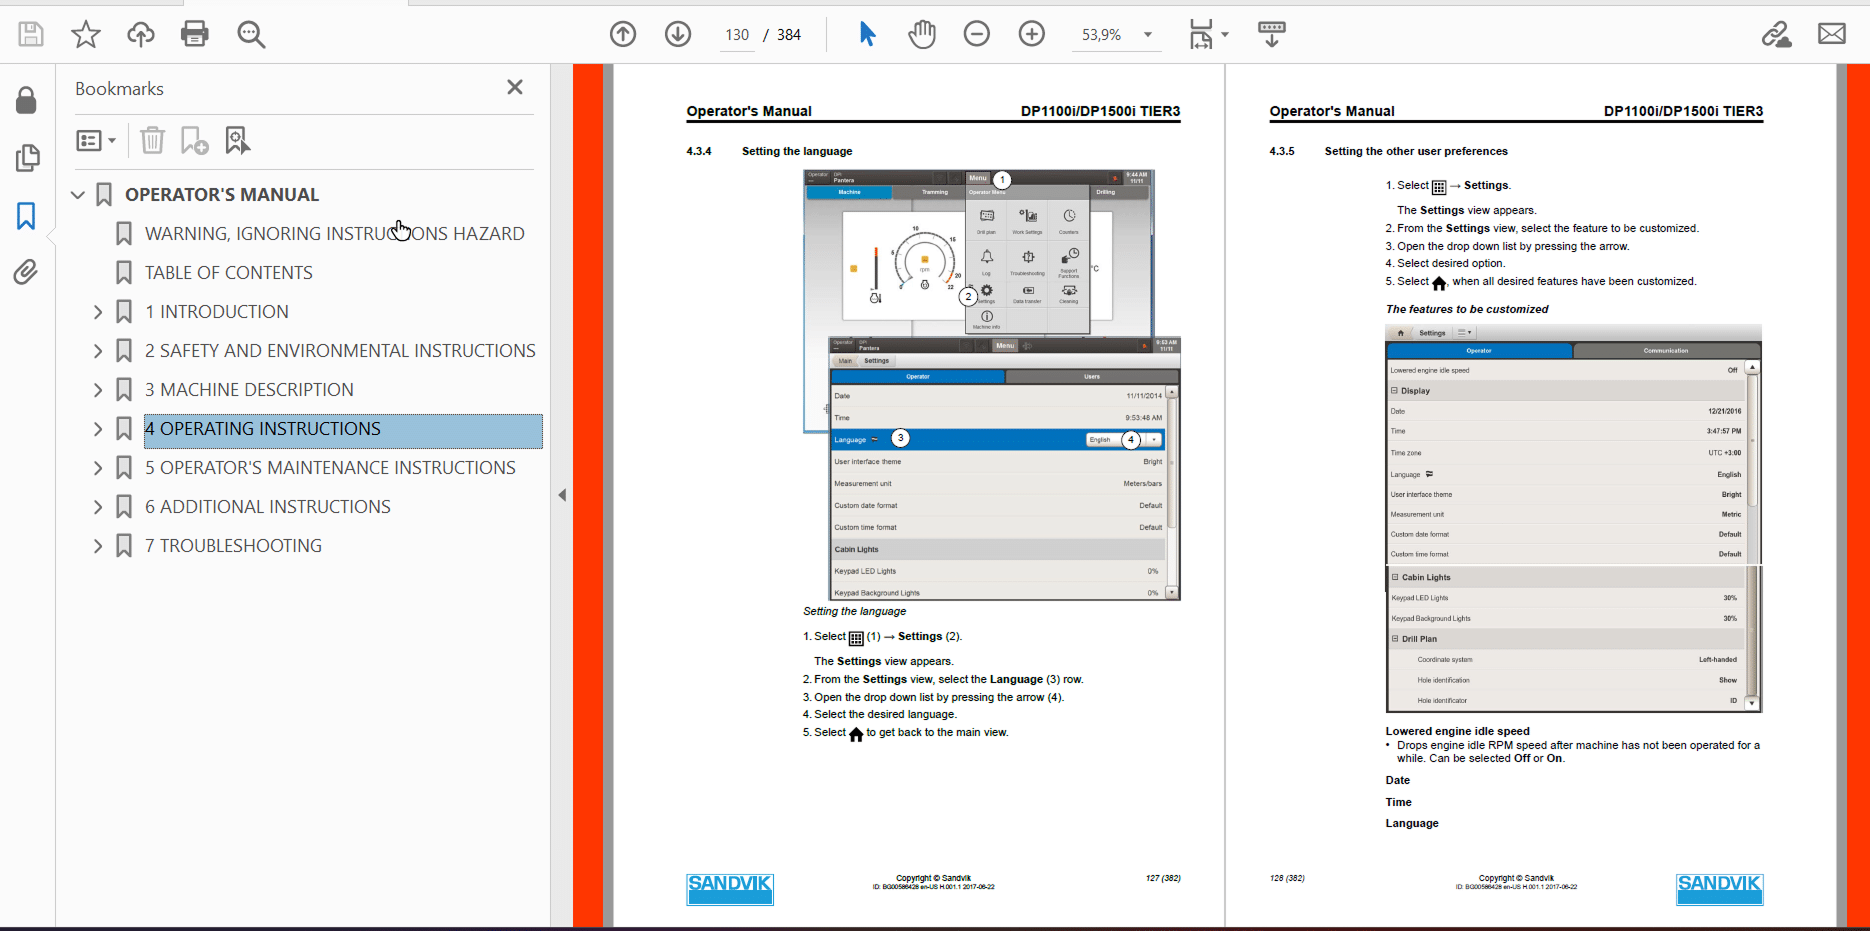Image resolution: width=1870 pixels, height=931 pixels.
Task: Click the star icon to bookmark the file
Action: coord(86,34)
